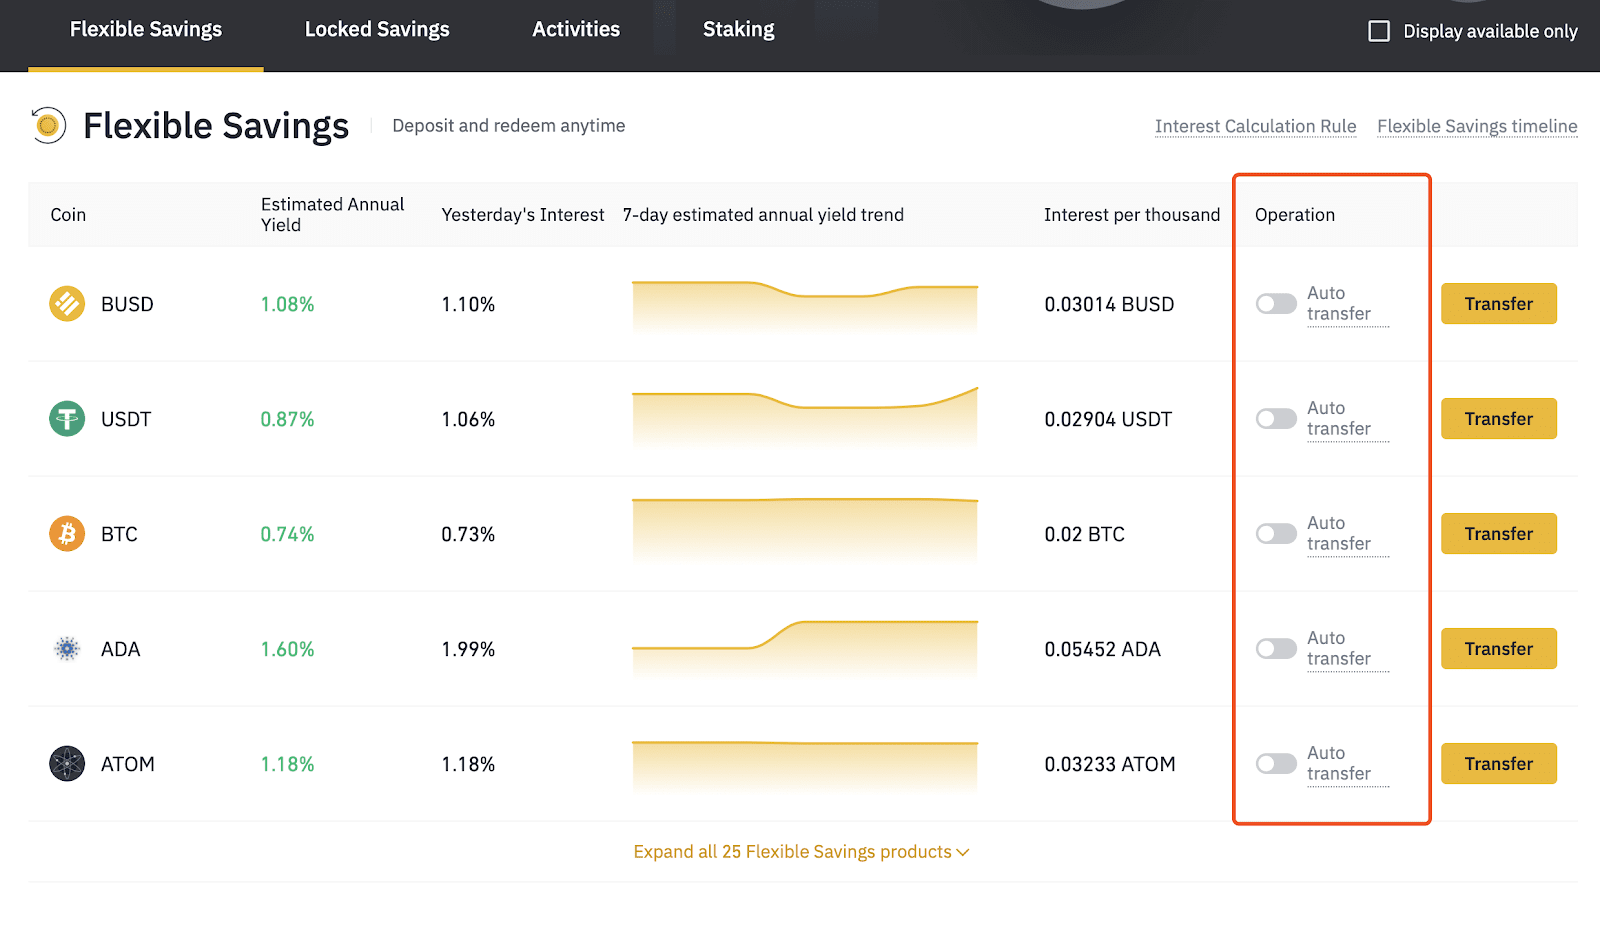This screenshot has width=1600, height=947.
Task: Open Interest Calculation Rule link
Action: (1256, 126)
